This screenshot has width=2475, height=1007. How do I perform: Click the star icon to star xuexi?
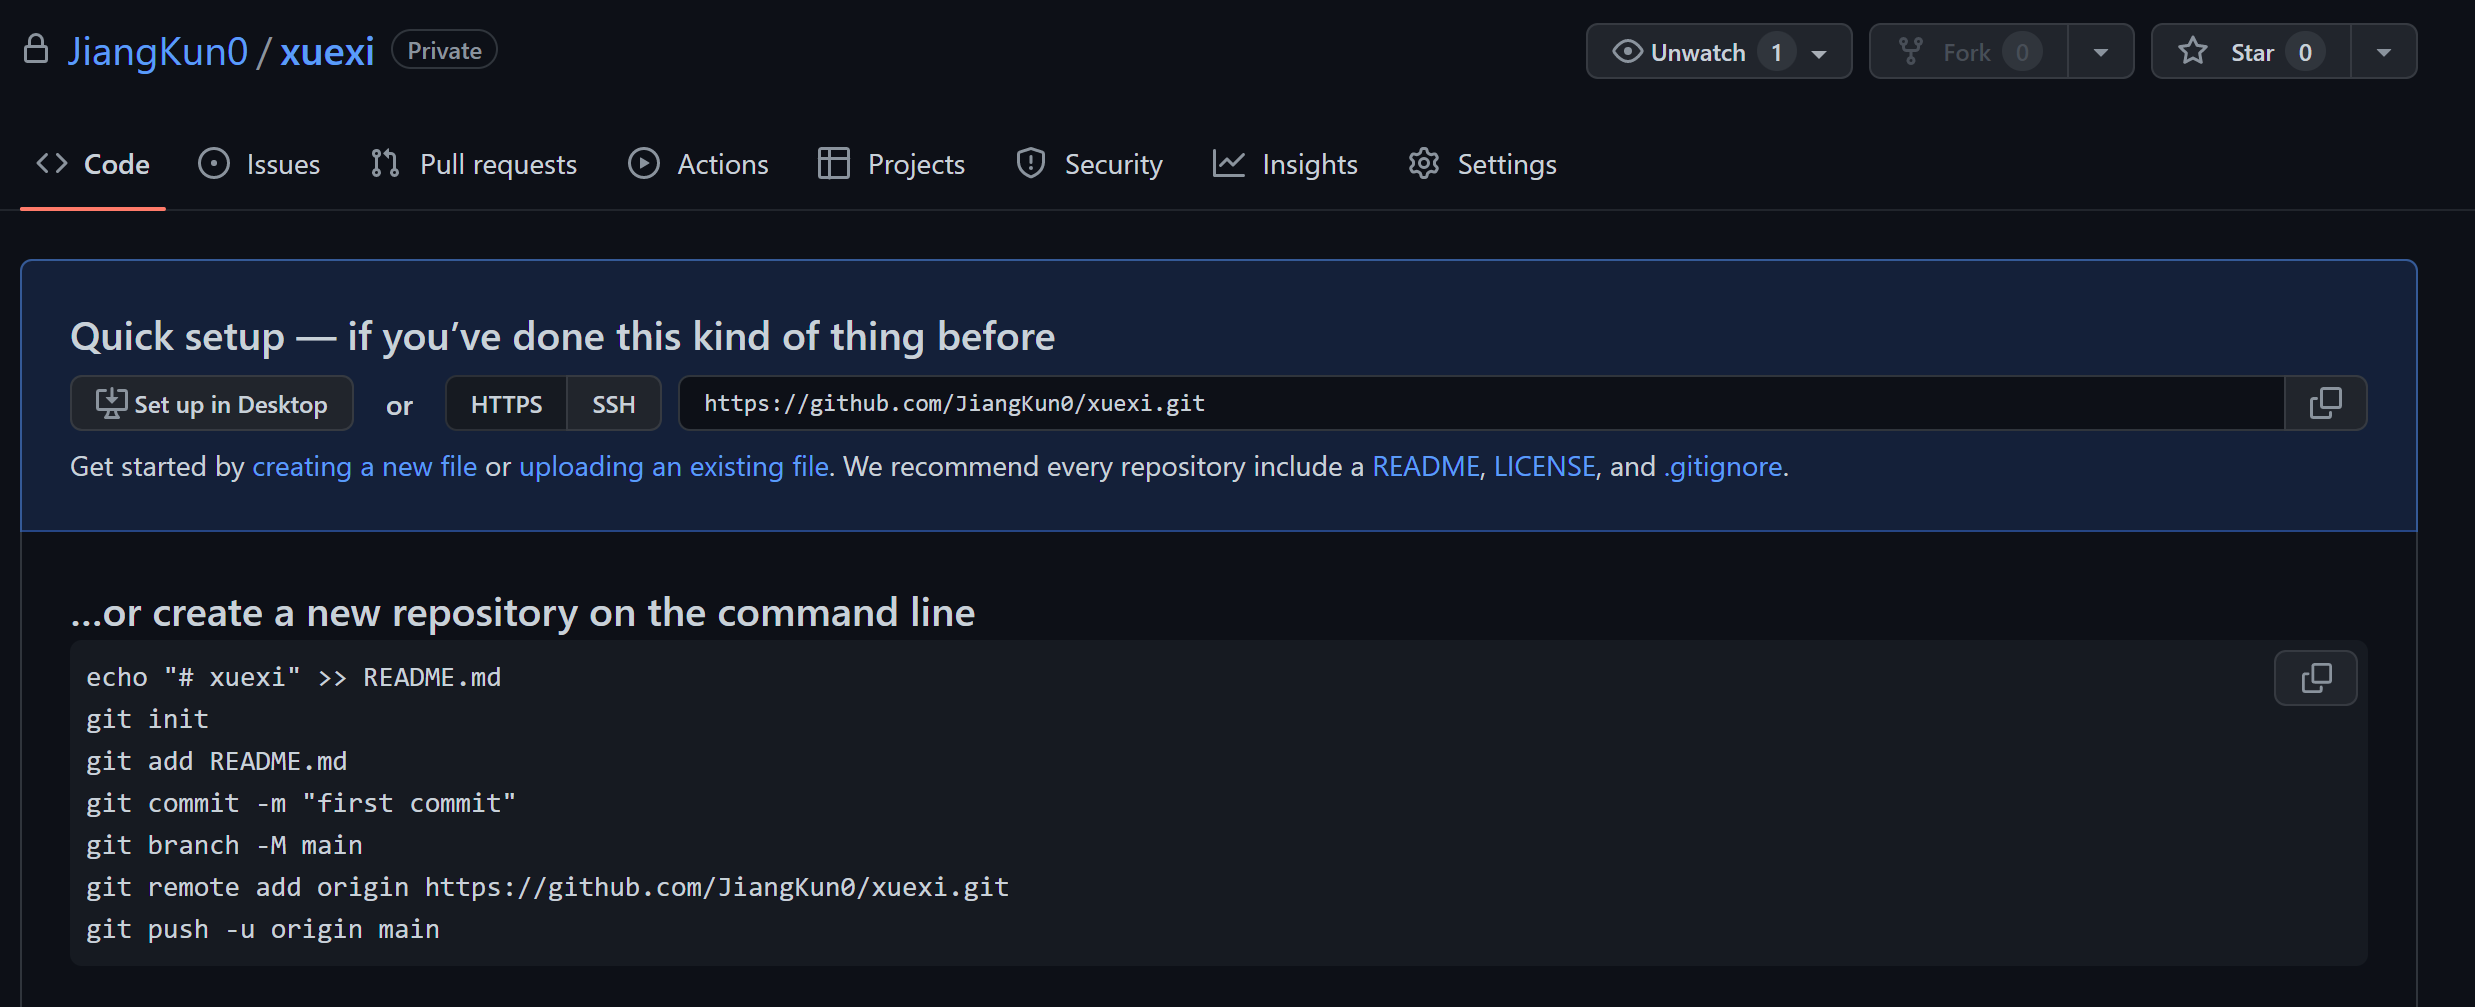(2193, 51)
